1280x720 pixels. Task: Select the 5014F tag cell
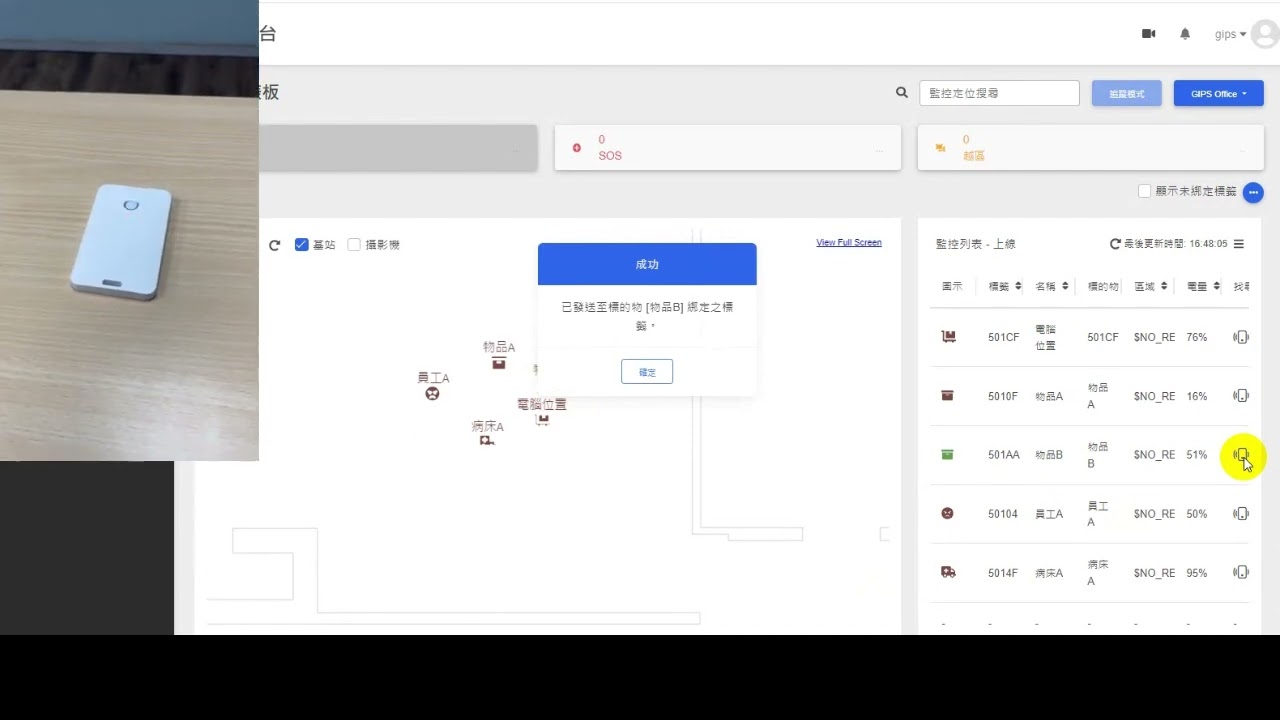[1002, 573]
